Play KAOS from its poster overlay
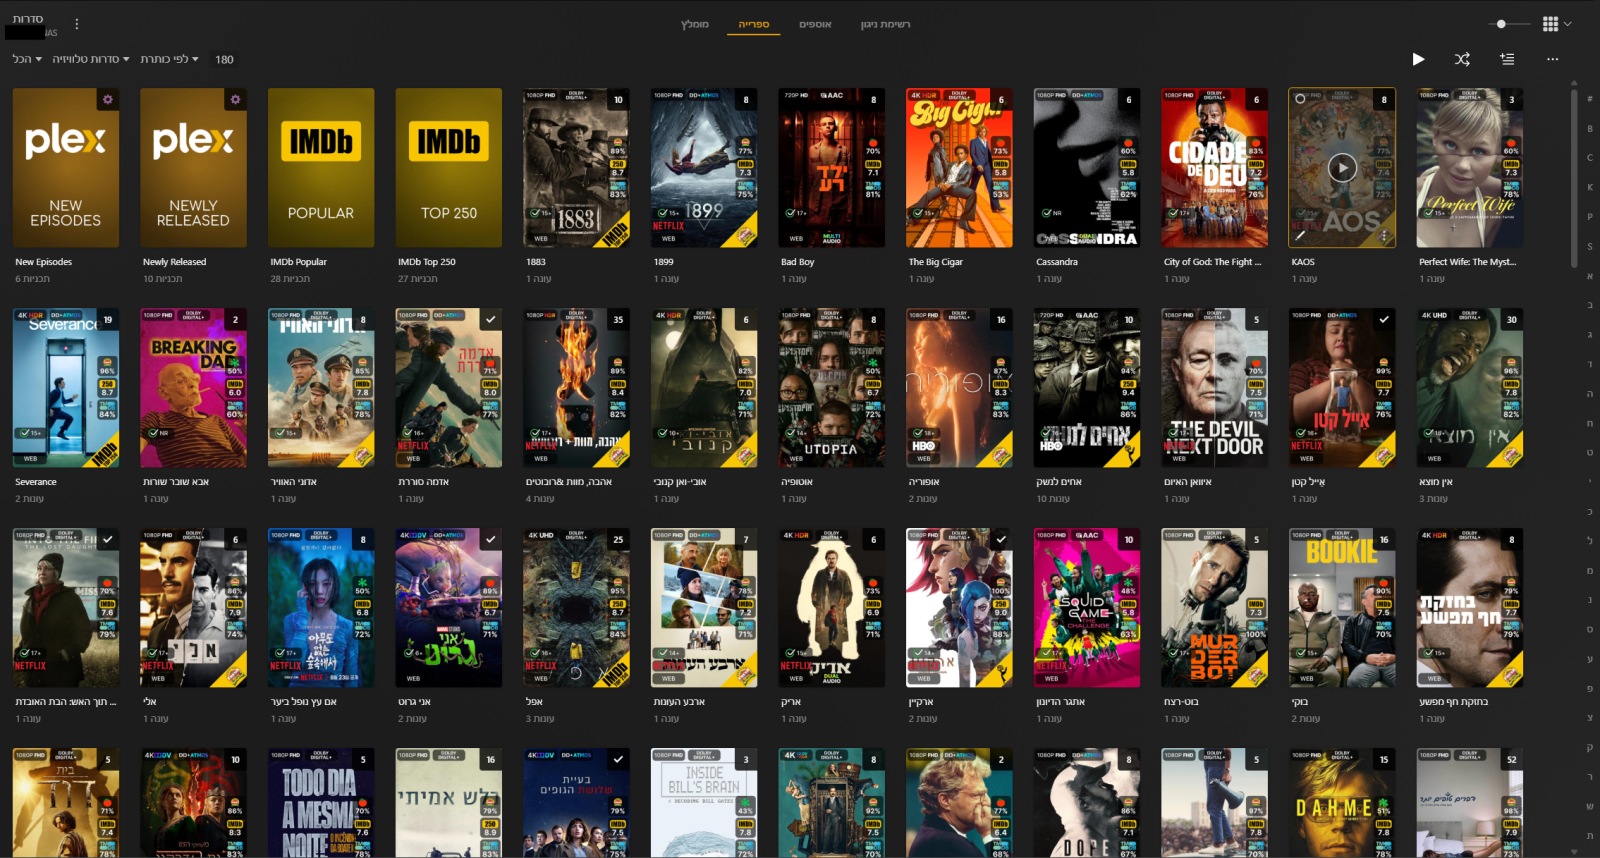1600x858 pixels. pos(1342,167)
